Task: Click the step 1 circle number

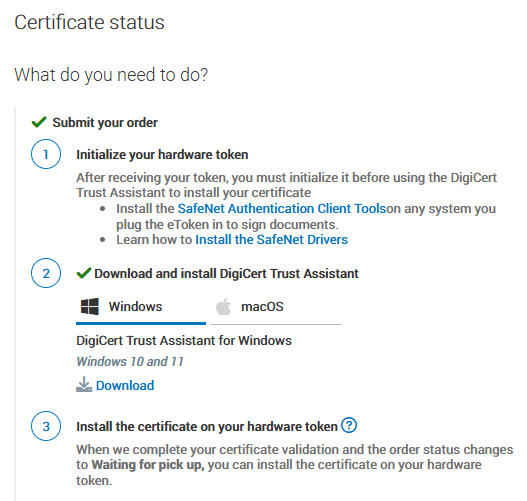Action: 46,154
